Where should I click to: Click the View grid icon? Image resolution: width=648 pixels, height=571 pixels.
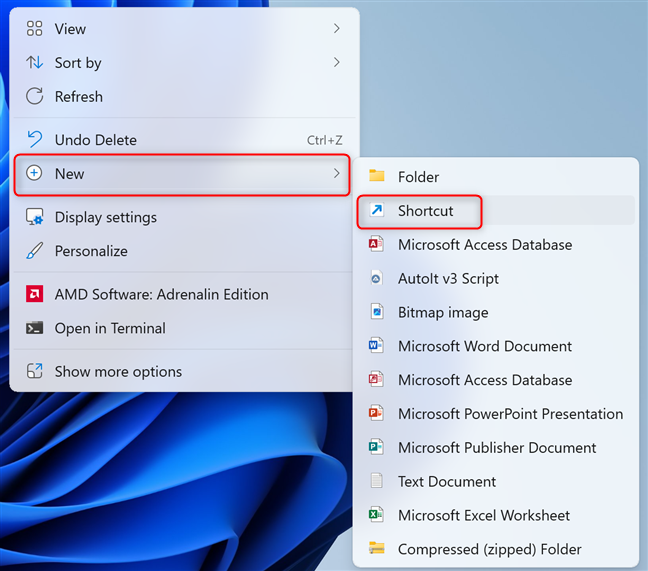(x=34, y=29)
